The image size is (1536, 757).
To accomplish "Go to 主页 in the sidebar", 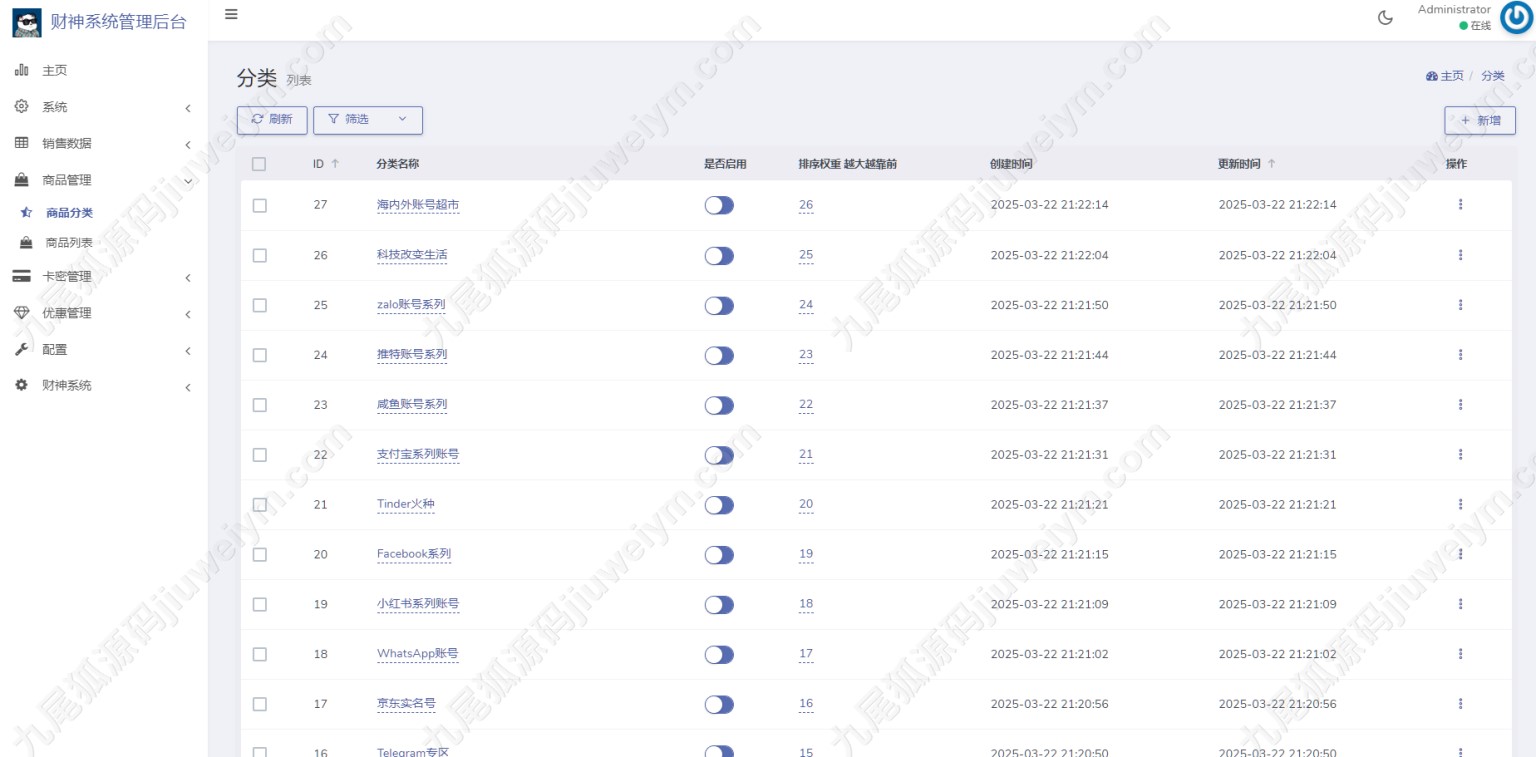I will [54, 71].
